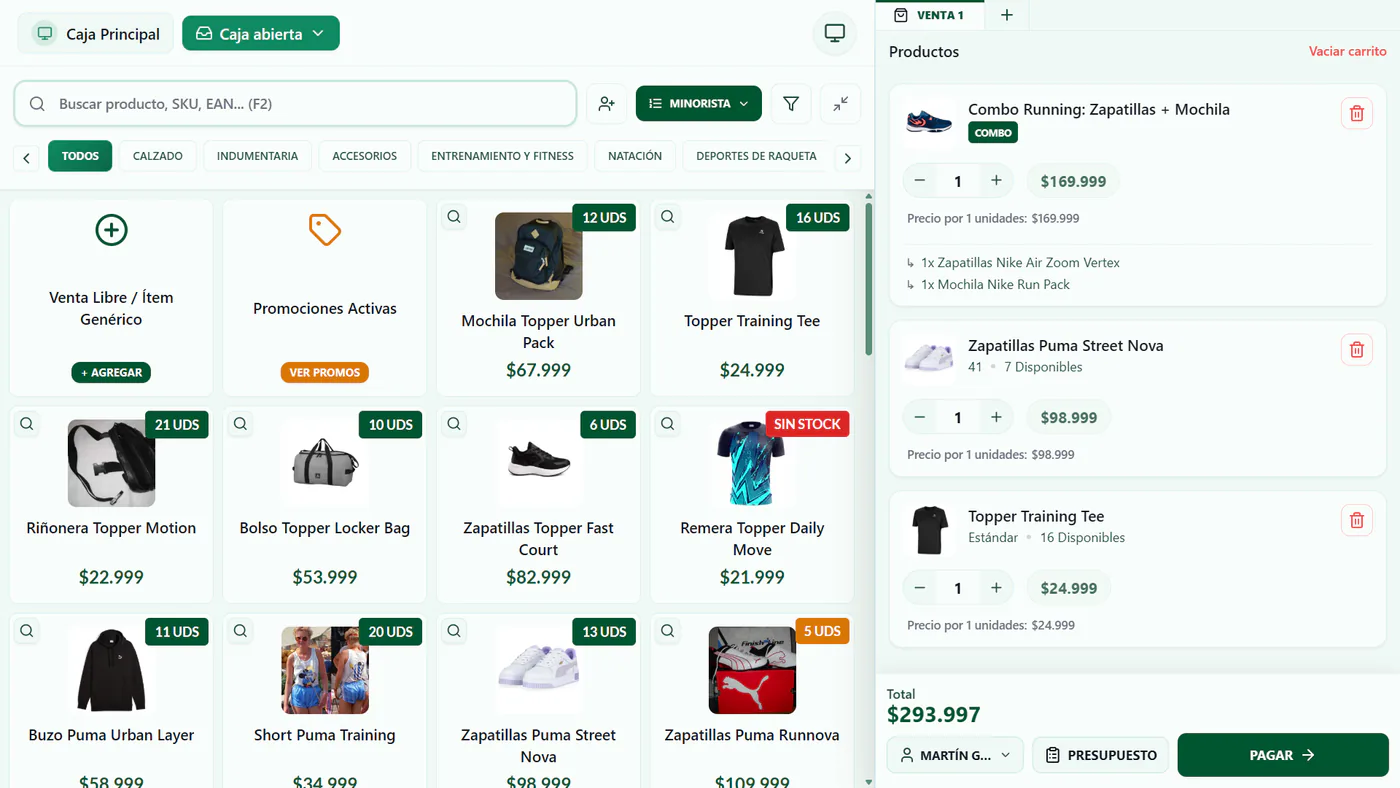Click the '5 UDS' stock badge
The image size is (1400, 788).
(x=822, y=631)
